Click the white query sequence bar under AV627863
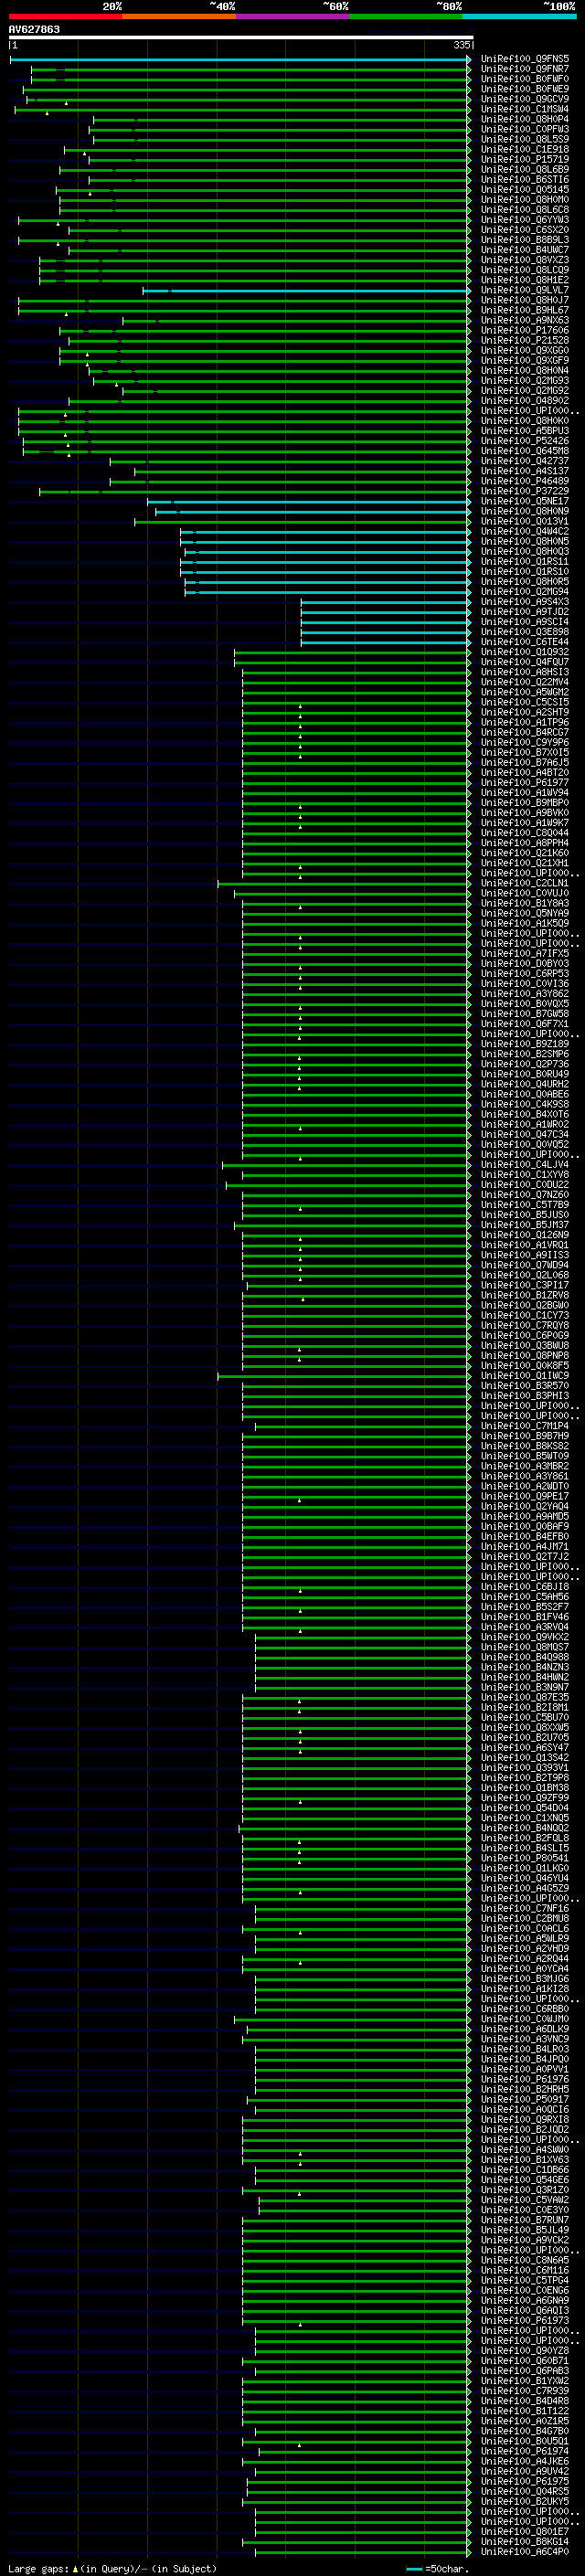 (x=241, y=37)
